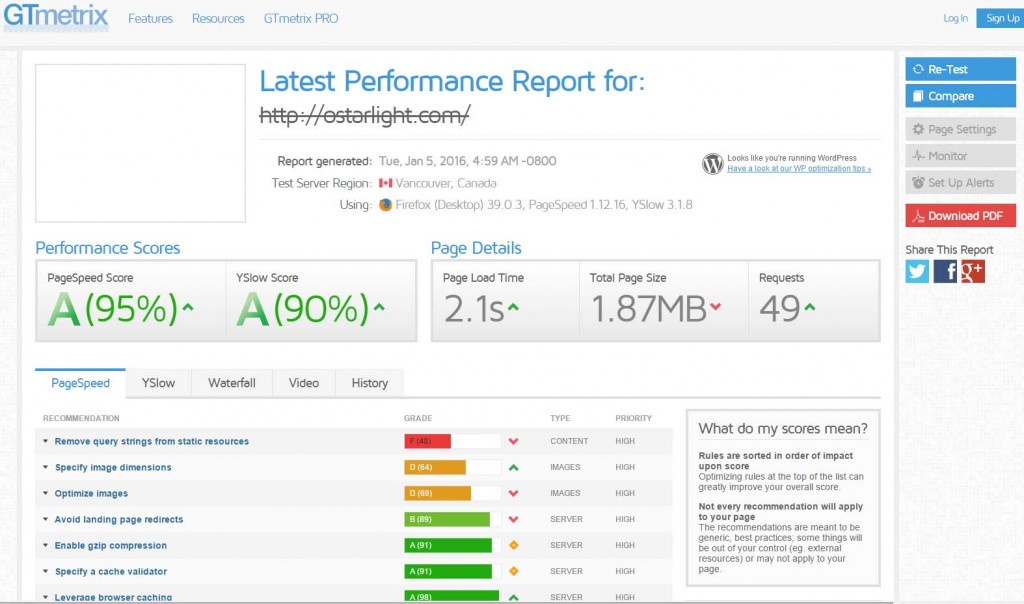The width and height of the screenshot is (1024, 604).
Task: Click red trend arrow for query strings row
Action: 513,441
